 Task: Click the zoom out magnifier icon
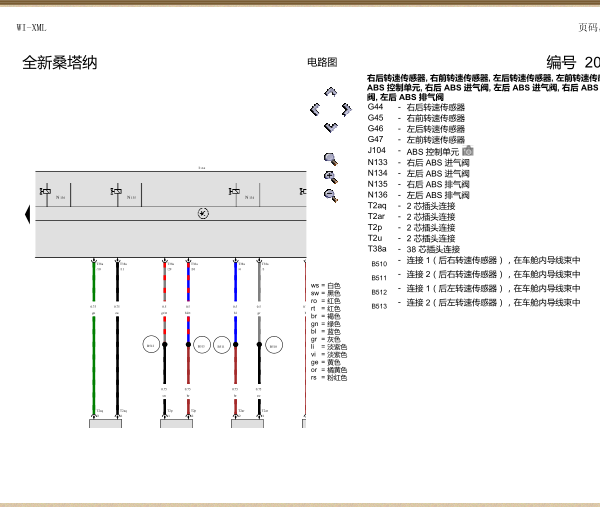[x=331, y=195]
